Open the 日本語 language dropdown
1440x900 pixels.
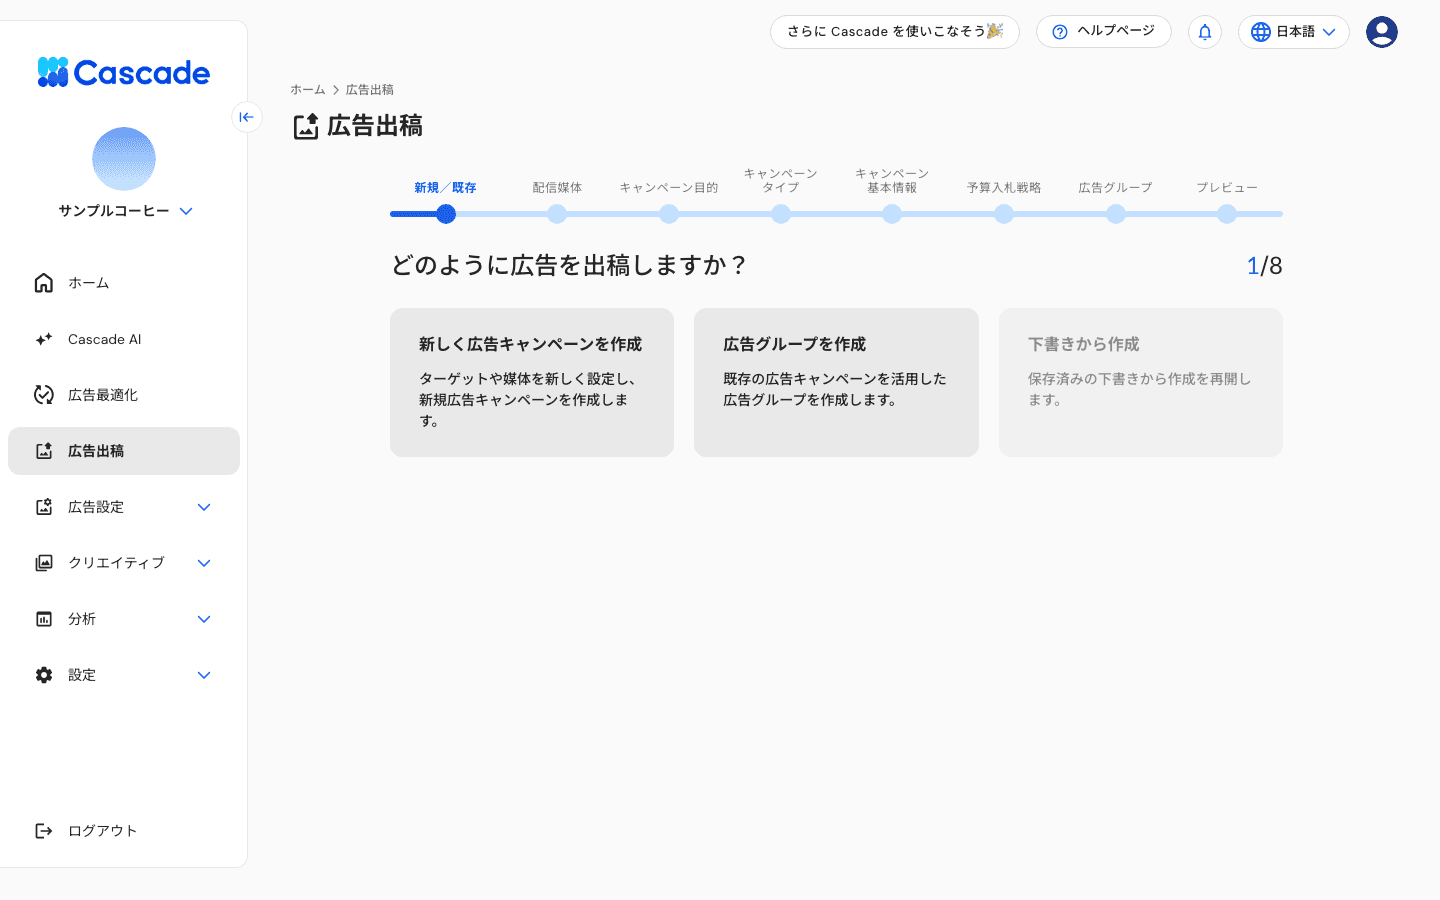click(x=1294, y=32)
